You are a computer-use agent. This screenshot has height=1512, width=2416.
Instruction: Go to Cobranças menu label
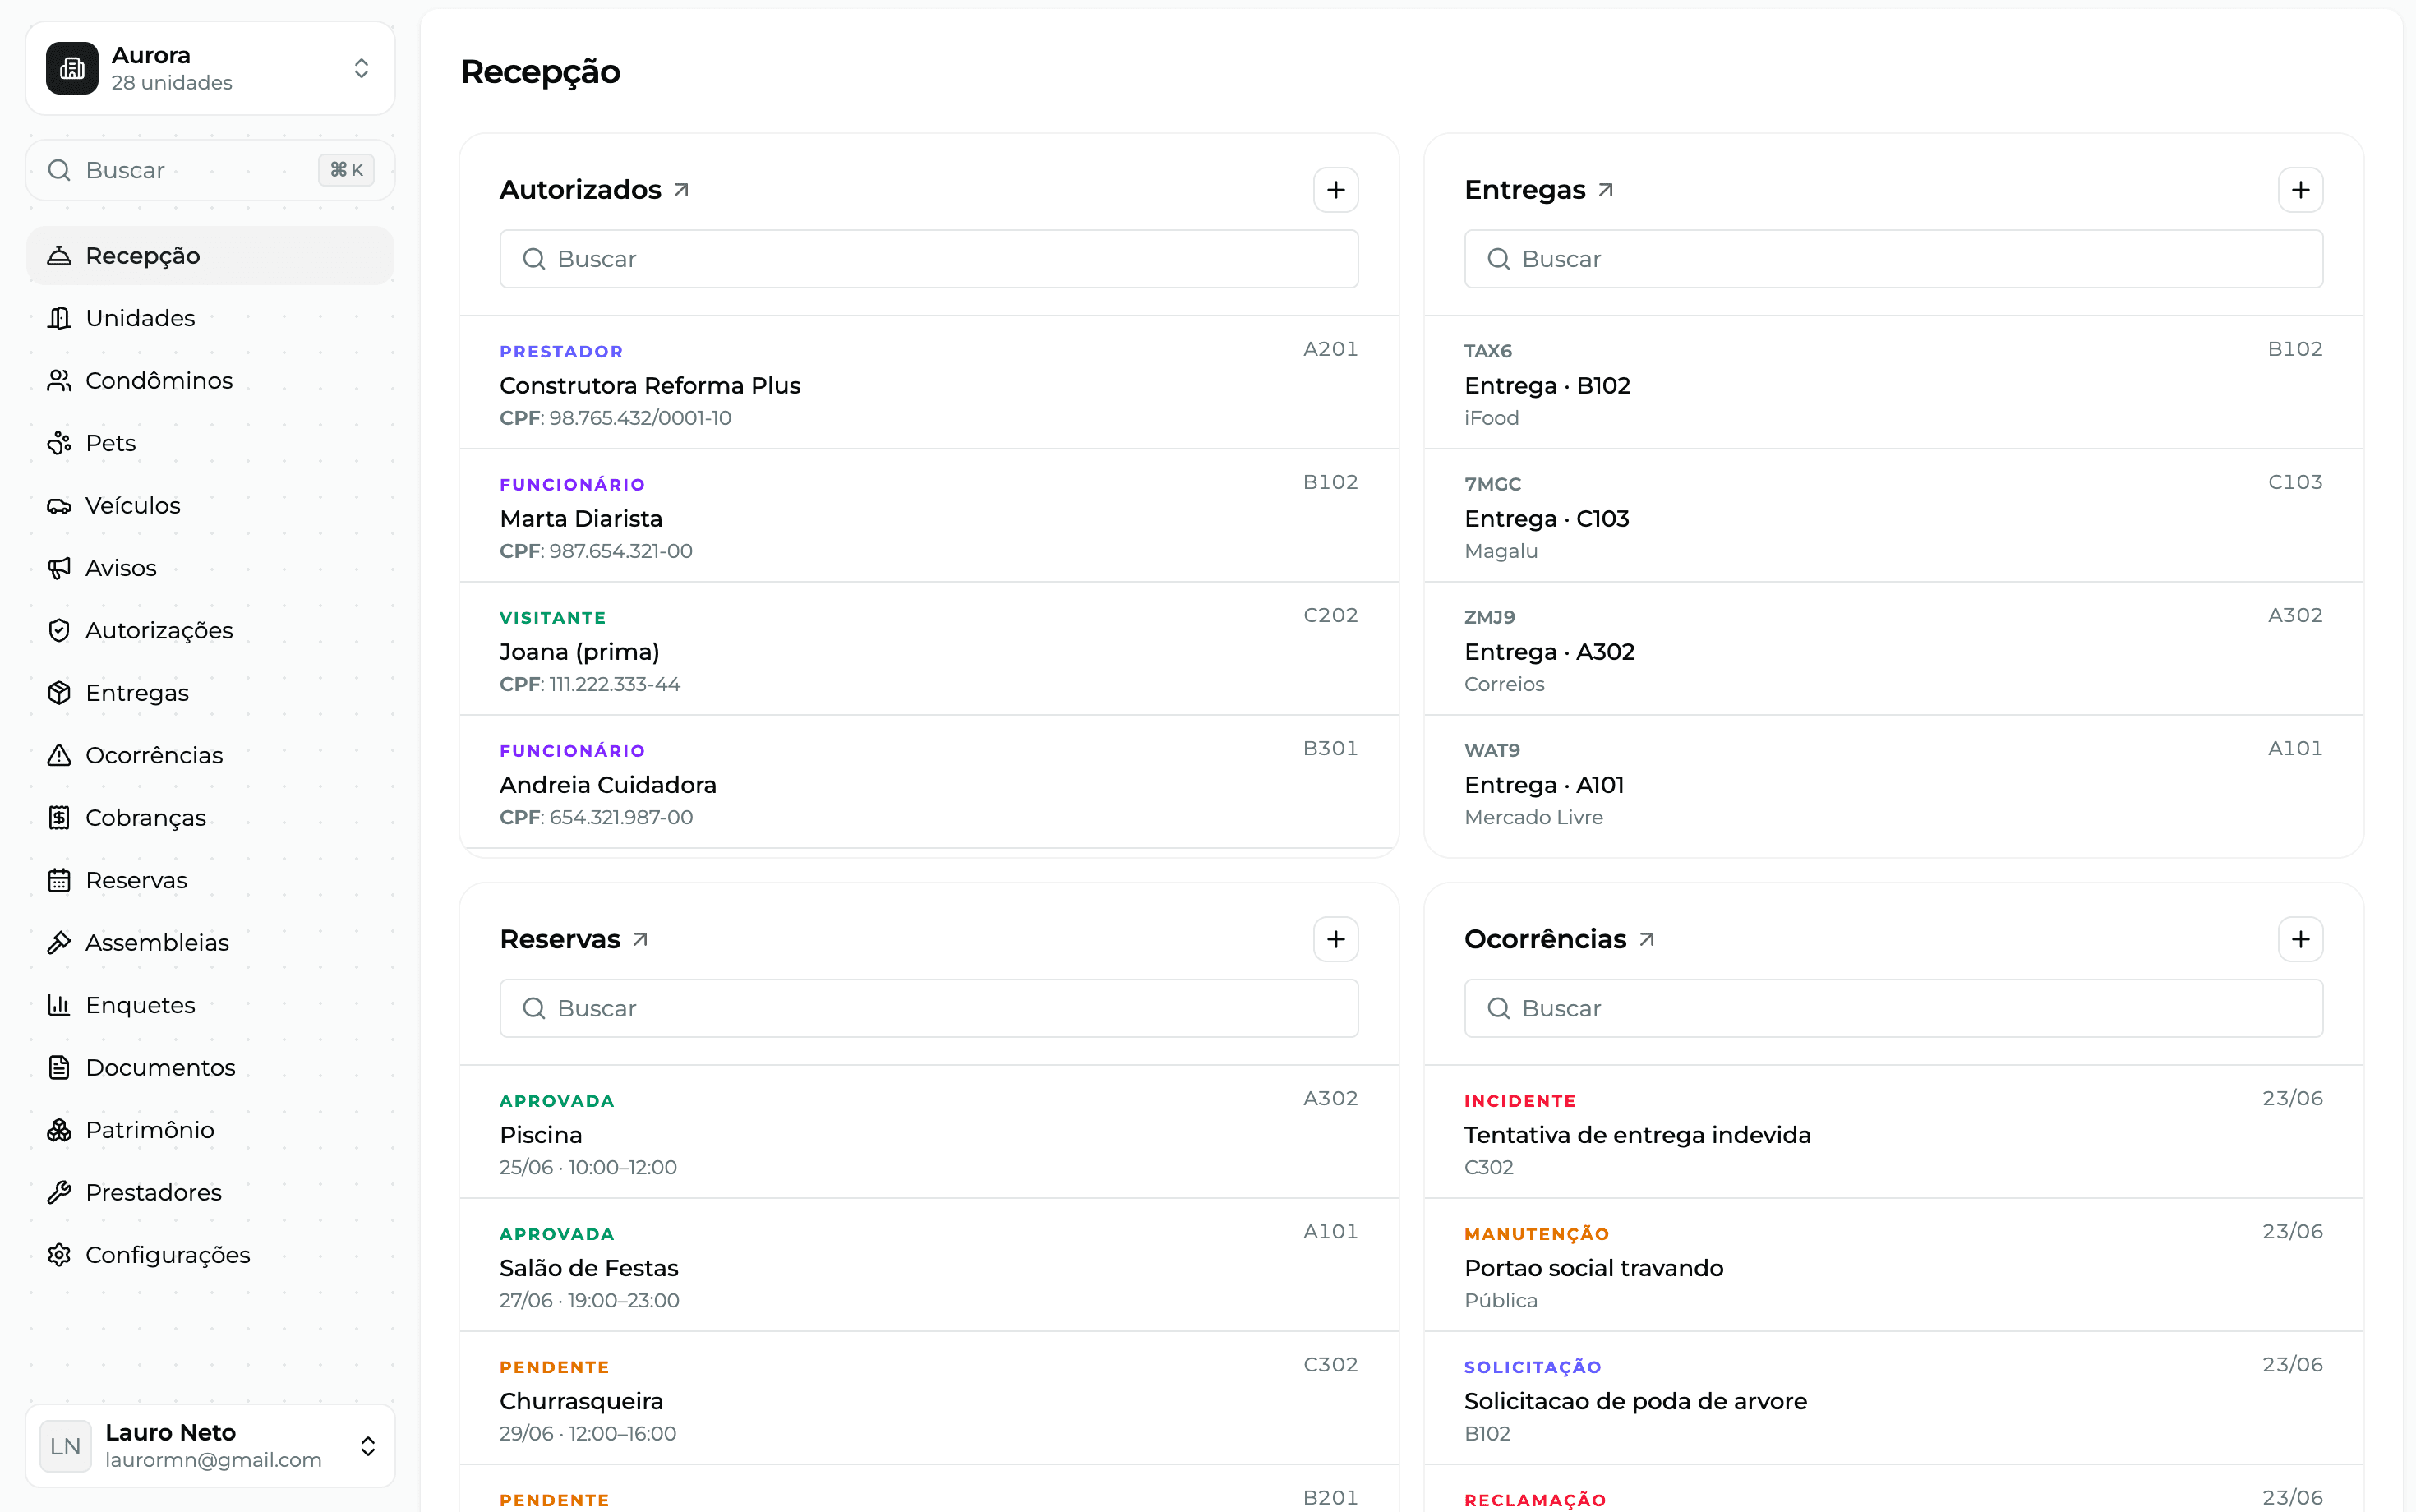(x=146, y=818)
